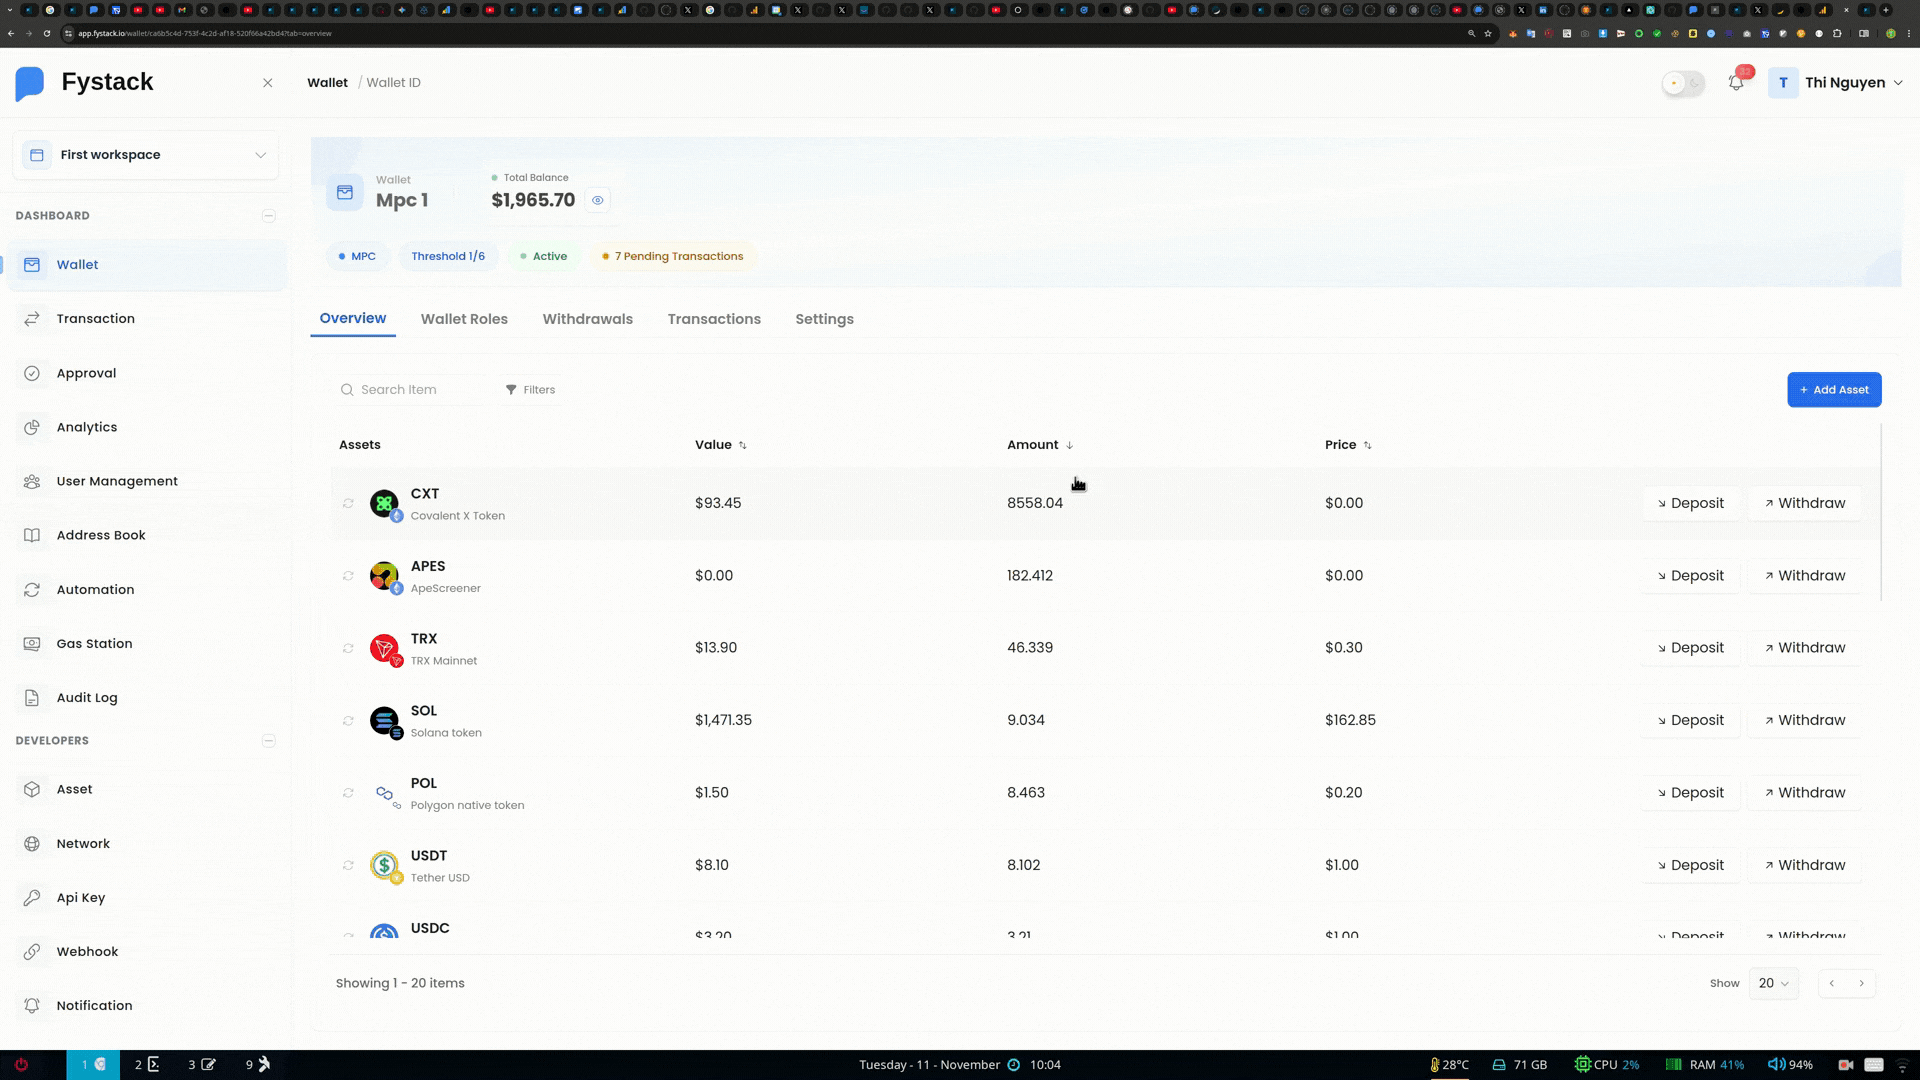1920x1080 pixels.
Task: Toggle sort direction on the Amount column
Action: coord(1068,445)
